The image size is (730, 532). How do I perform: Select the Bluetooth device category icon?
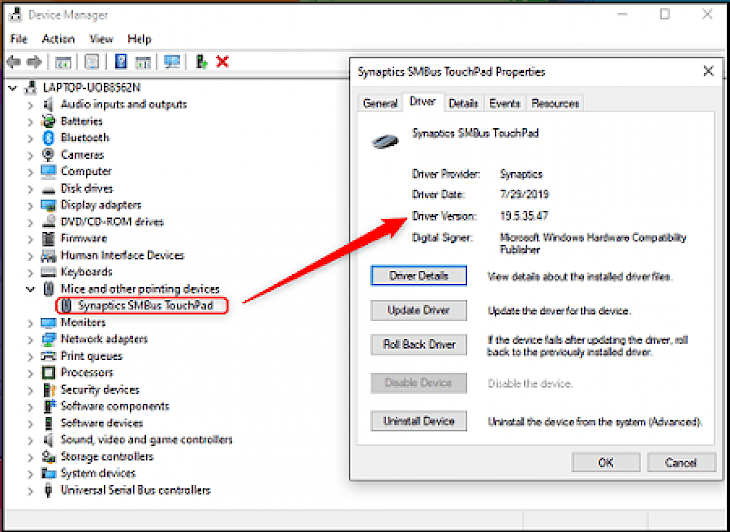point(48,138)
